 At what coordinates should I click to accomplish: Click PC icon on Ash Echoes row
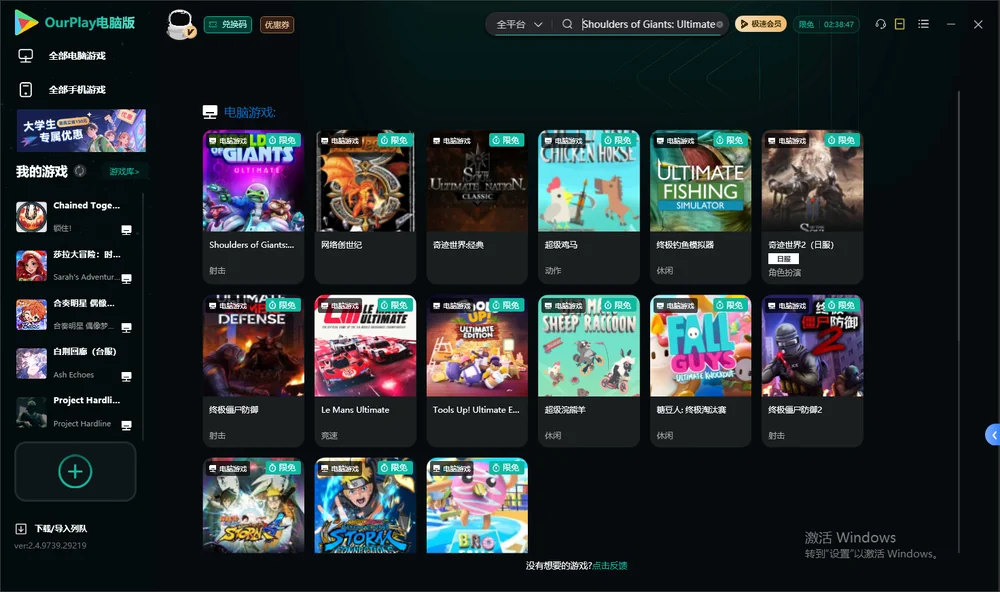tap(126, 376)
